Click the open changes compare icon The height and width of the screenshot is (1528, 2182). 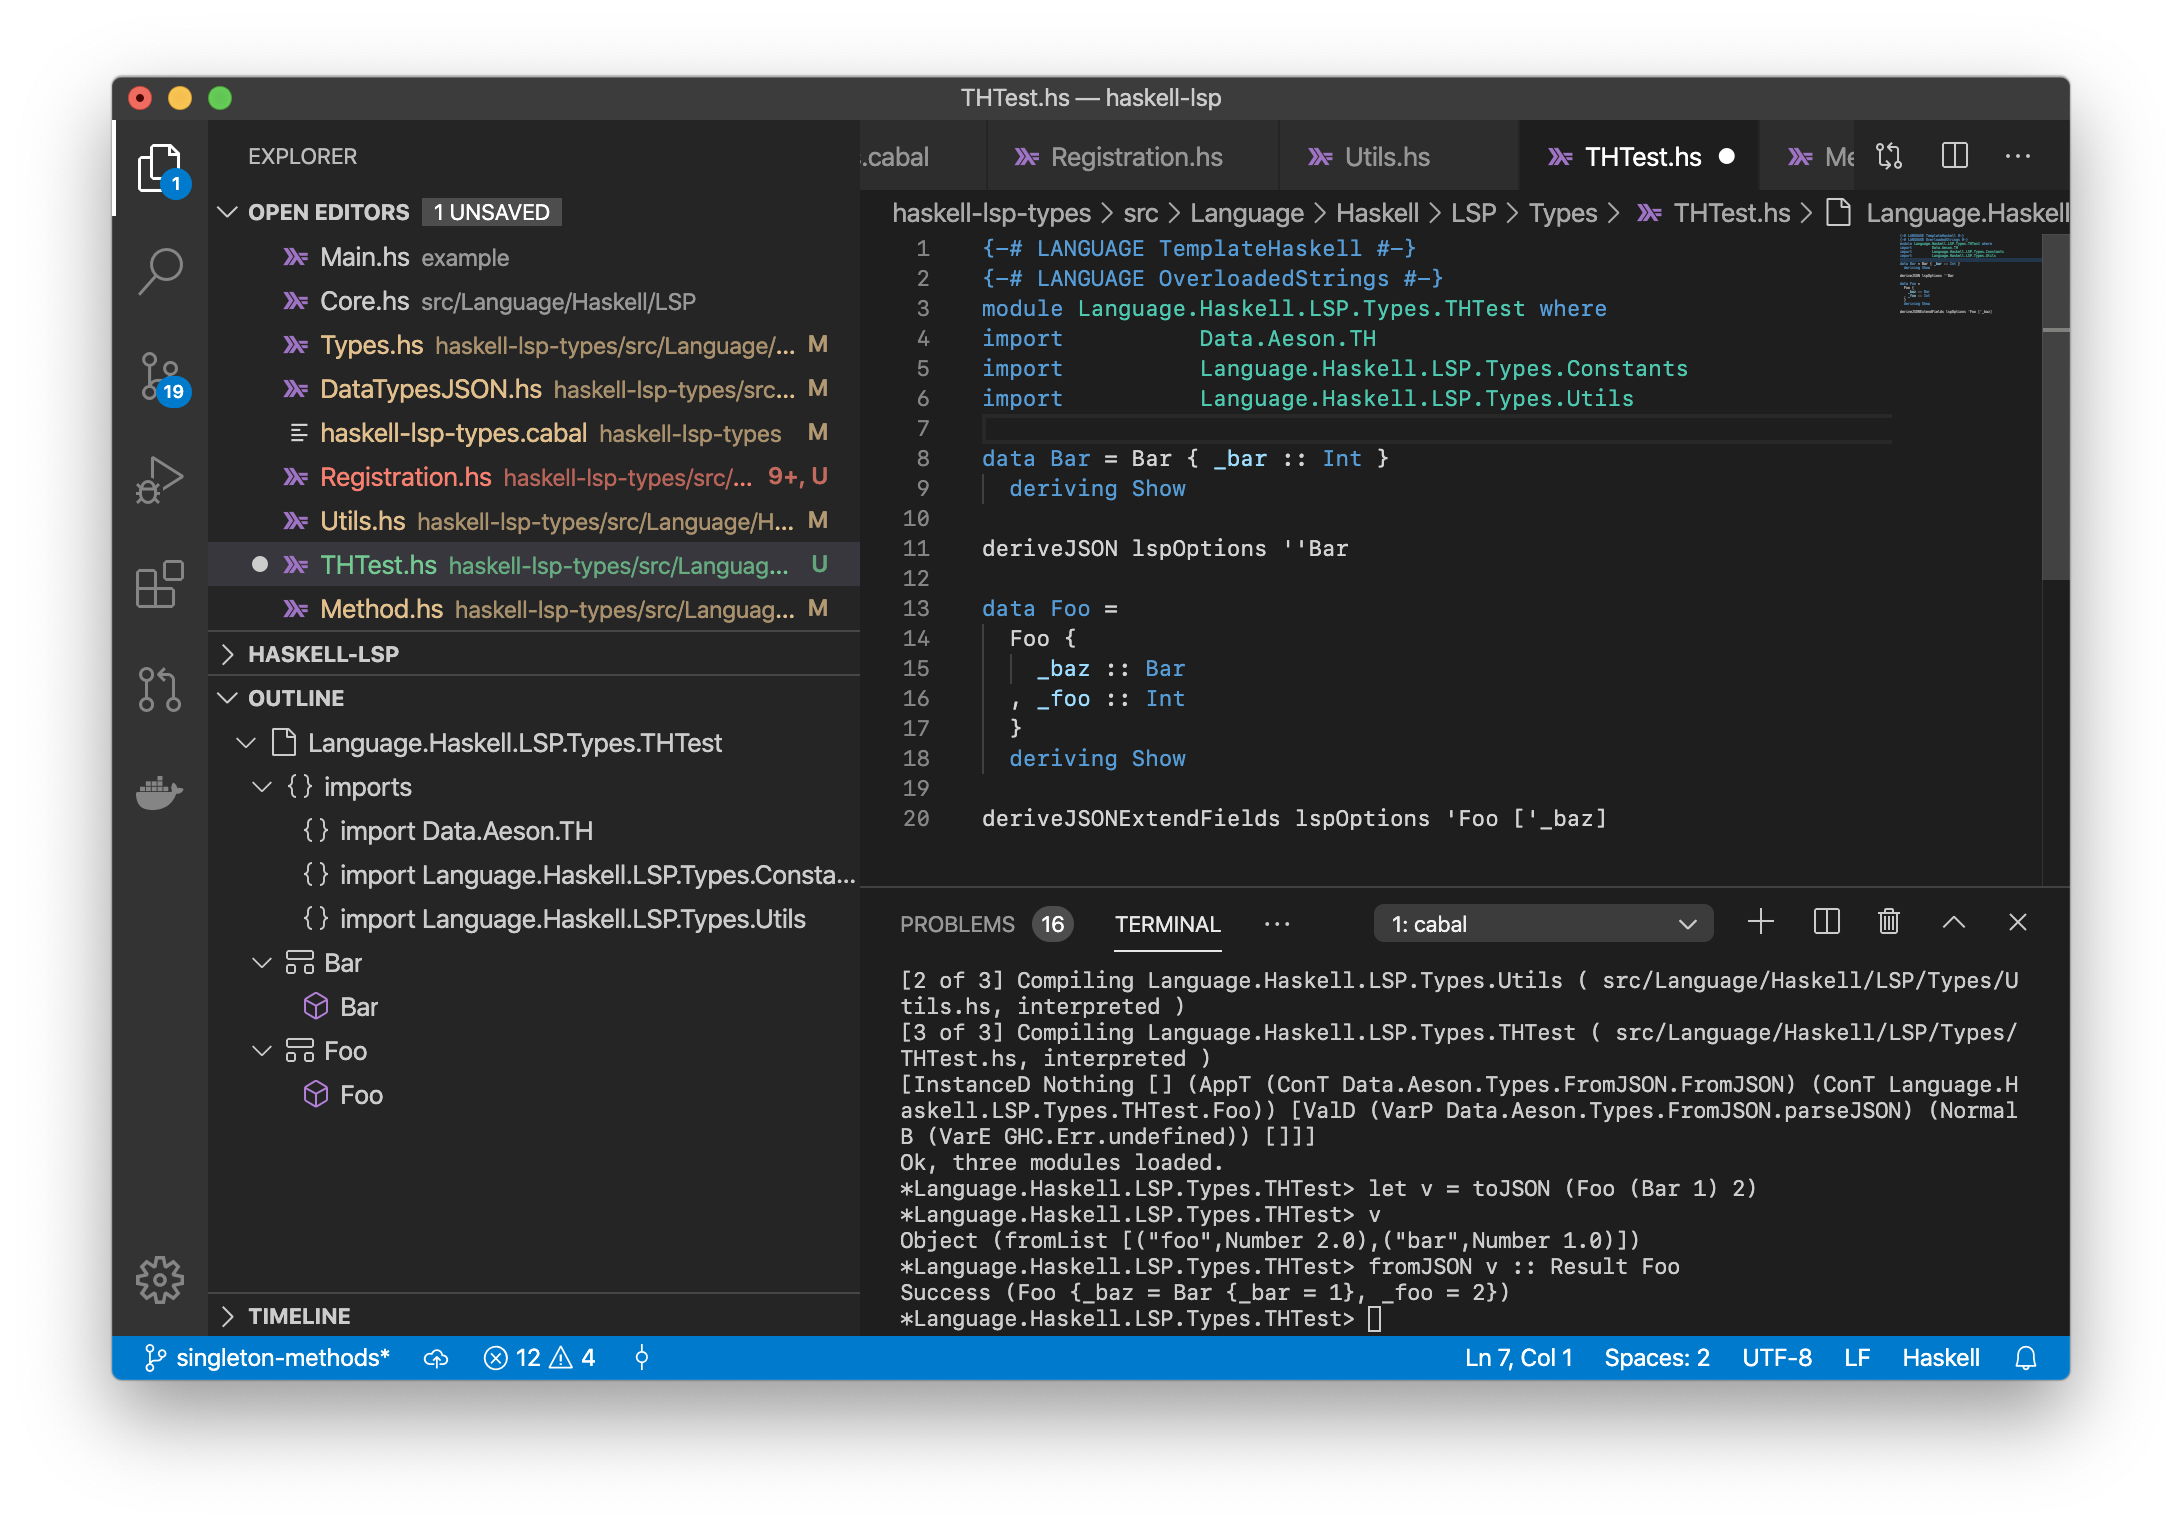point(1889,156)
